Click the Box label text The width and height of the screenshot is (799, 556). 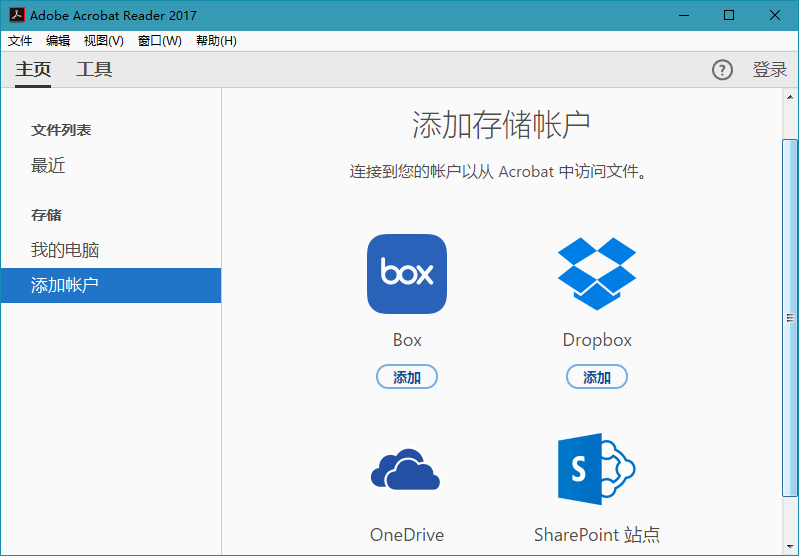(x=407, y=340)
